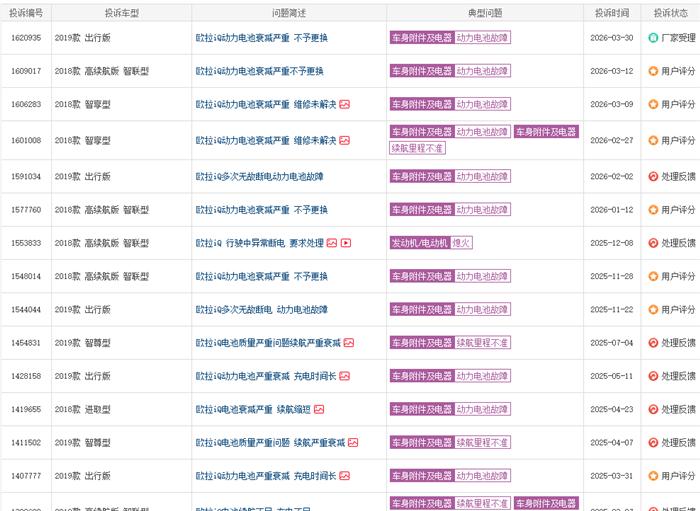Click complaint number 1577760
700x511 pixels.
(x=25, y=210)
